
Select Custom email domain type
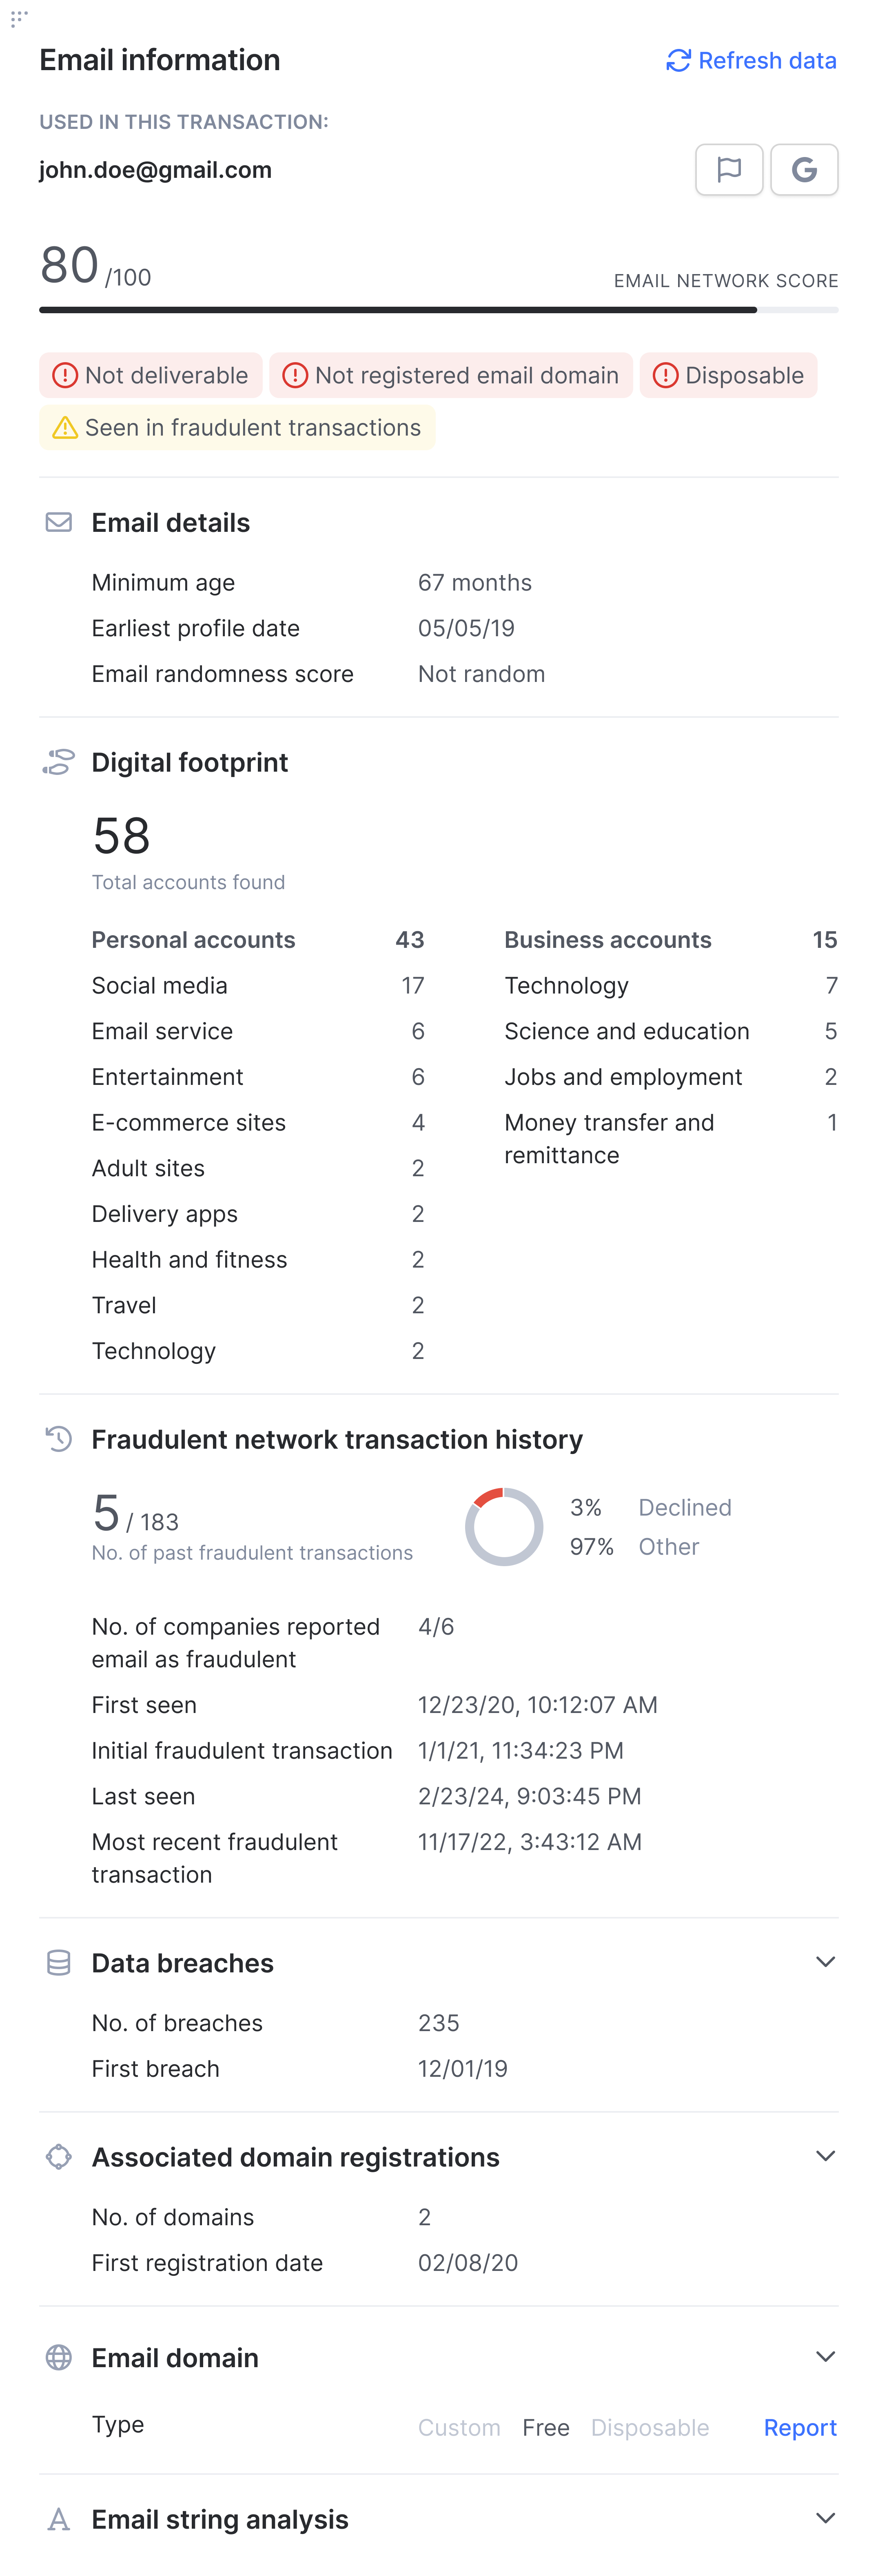tap(459, 2428)
